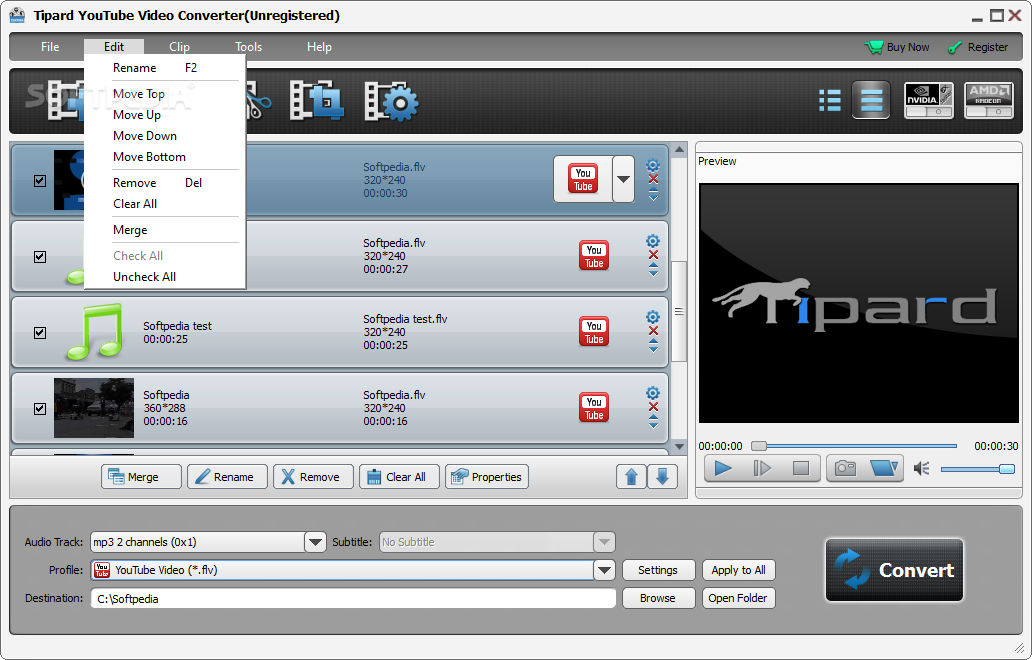Open the Tools menu

point(249,47)
